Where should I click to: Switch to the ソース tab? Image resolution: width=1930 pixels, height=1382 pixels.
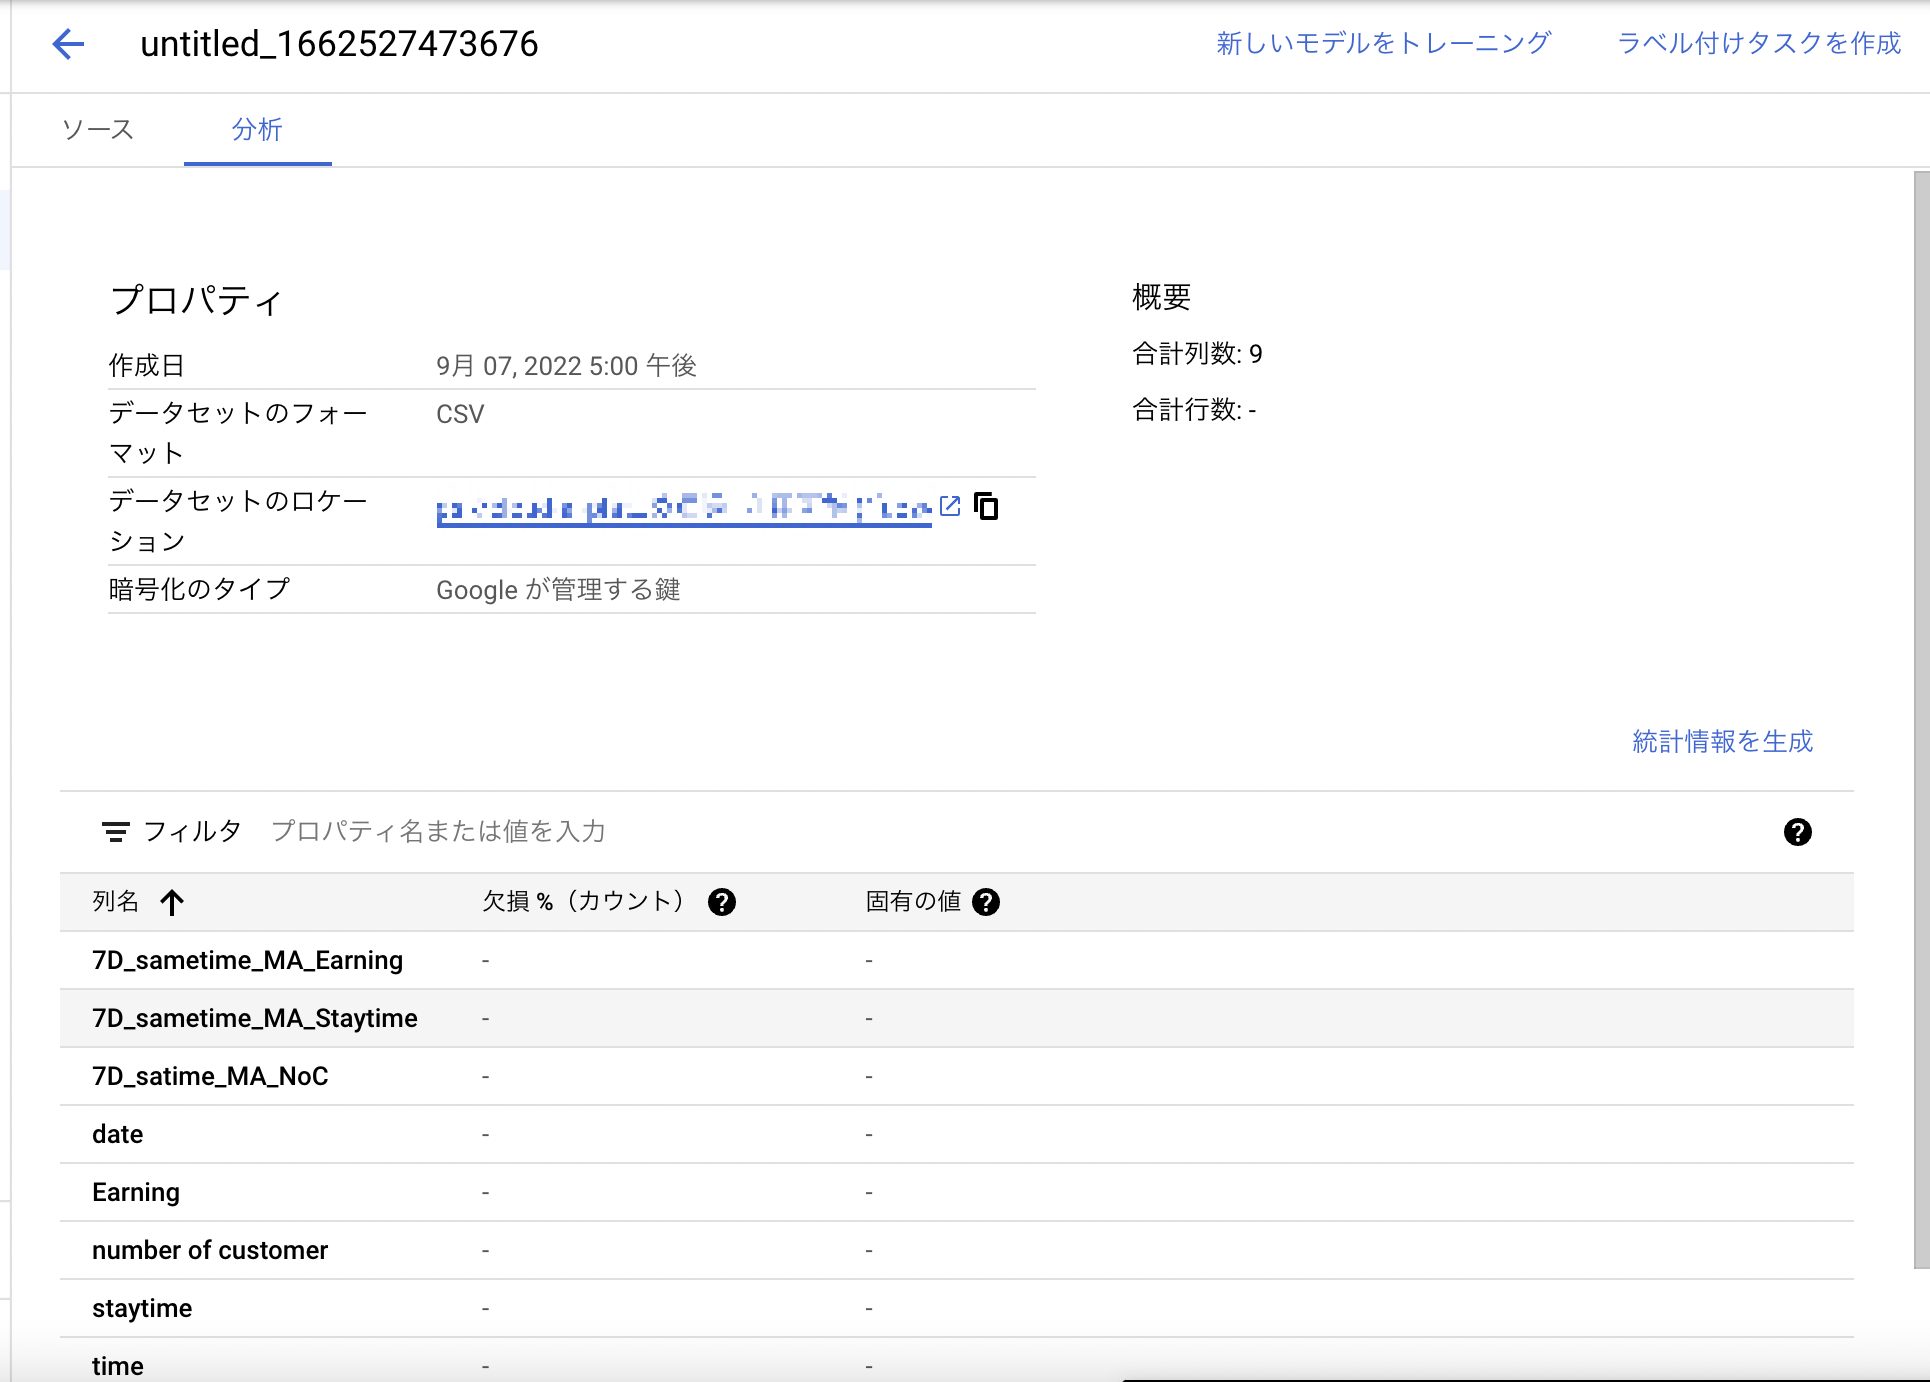[99, 129]
